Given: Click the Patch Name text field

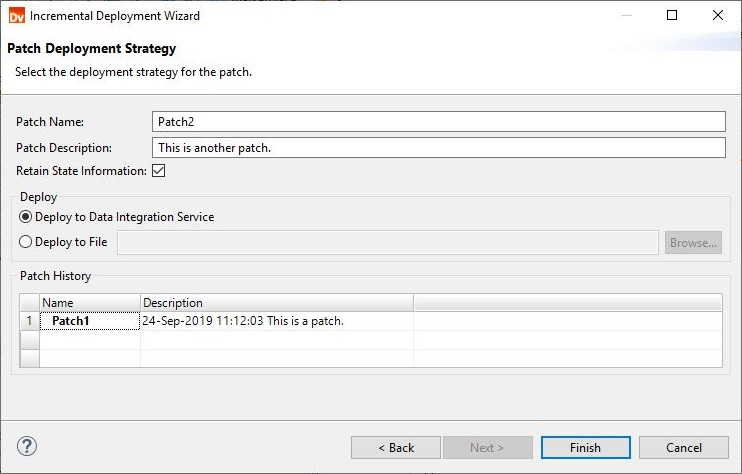Looking at the screenshot, I should tap(439, 122).
